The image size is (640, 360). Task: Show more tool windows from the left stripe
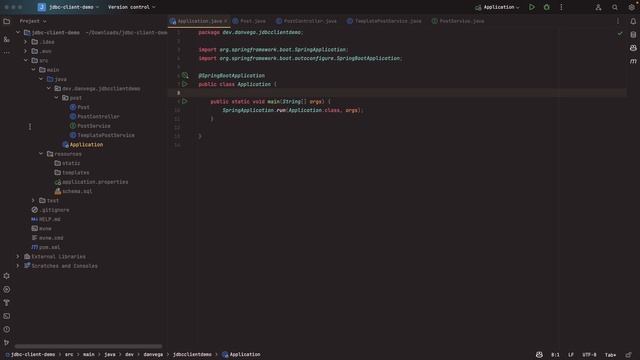click(x=7, y=52)
